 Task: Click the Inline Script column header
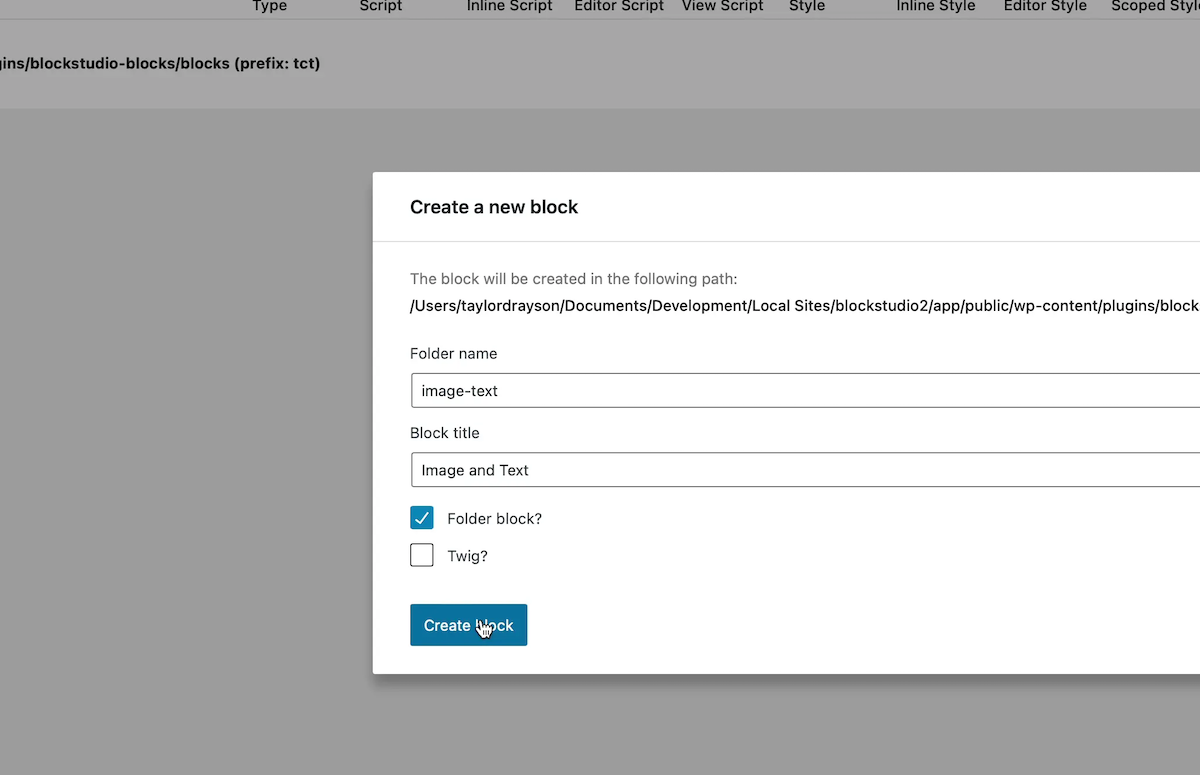point(509,7)
